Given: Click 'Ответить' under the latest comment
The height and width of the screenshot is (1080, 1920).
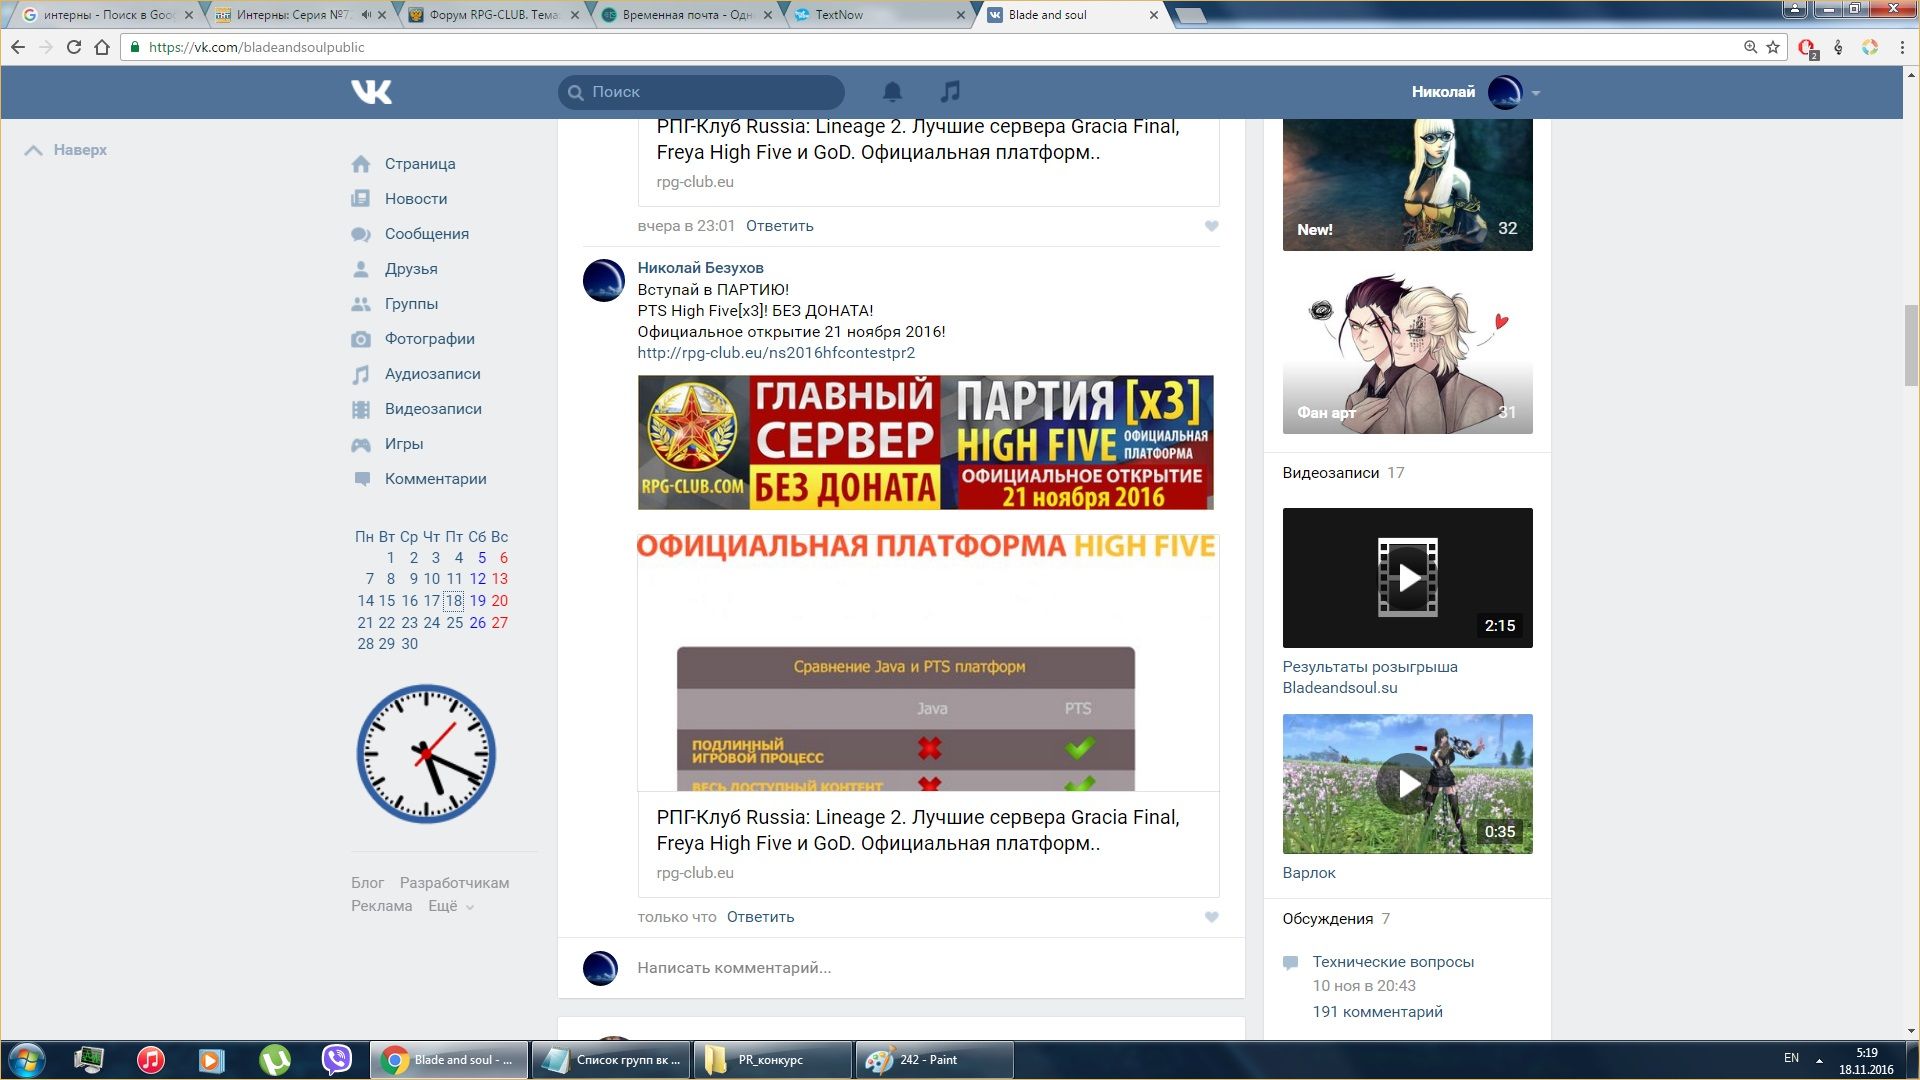Looking at the screenshot, I should click(x=760, y=917).
